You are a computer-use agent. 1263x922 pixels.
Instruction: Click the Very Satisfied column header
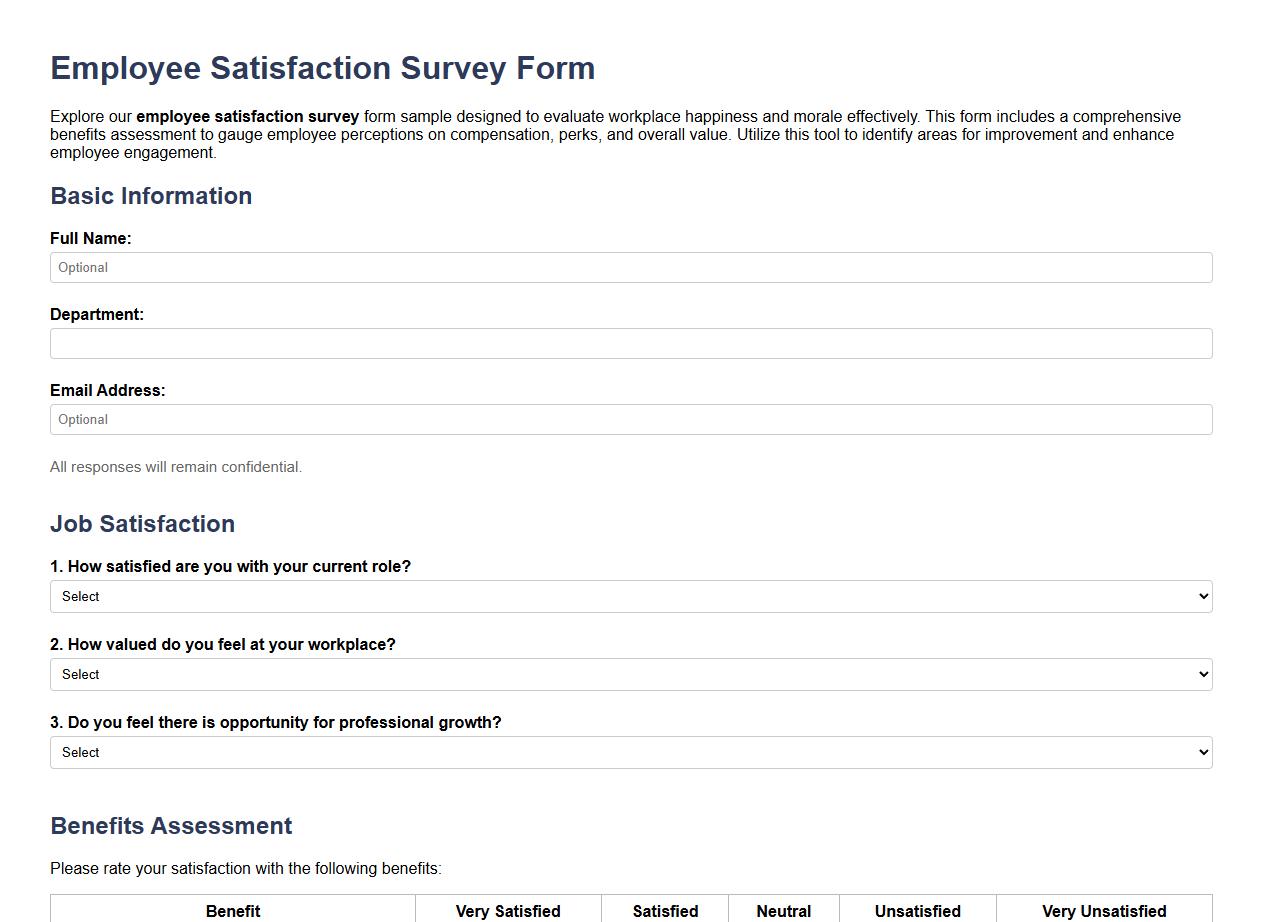tap(508, 911)
